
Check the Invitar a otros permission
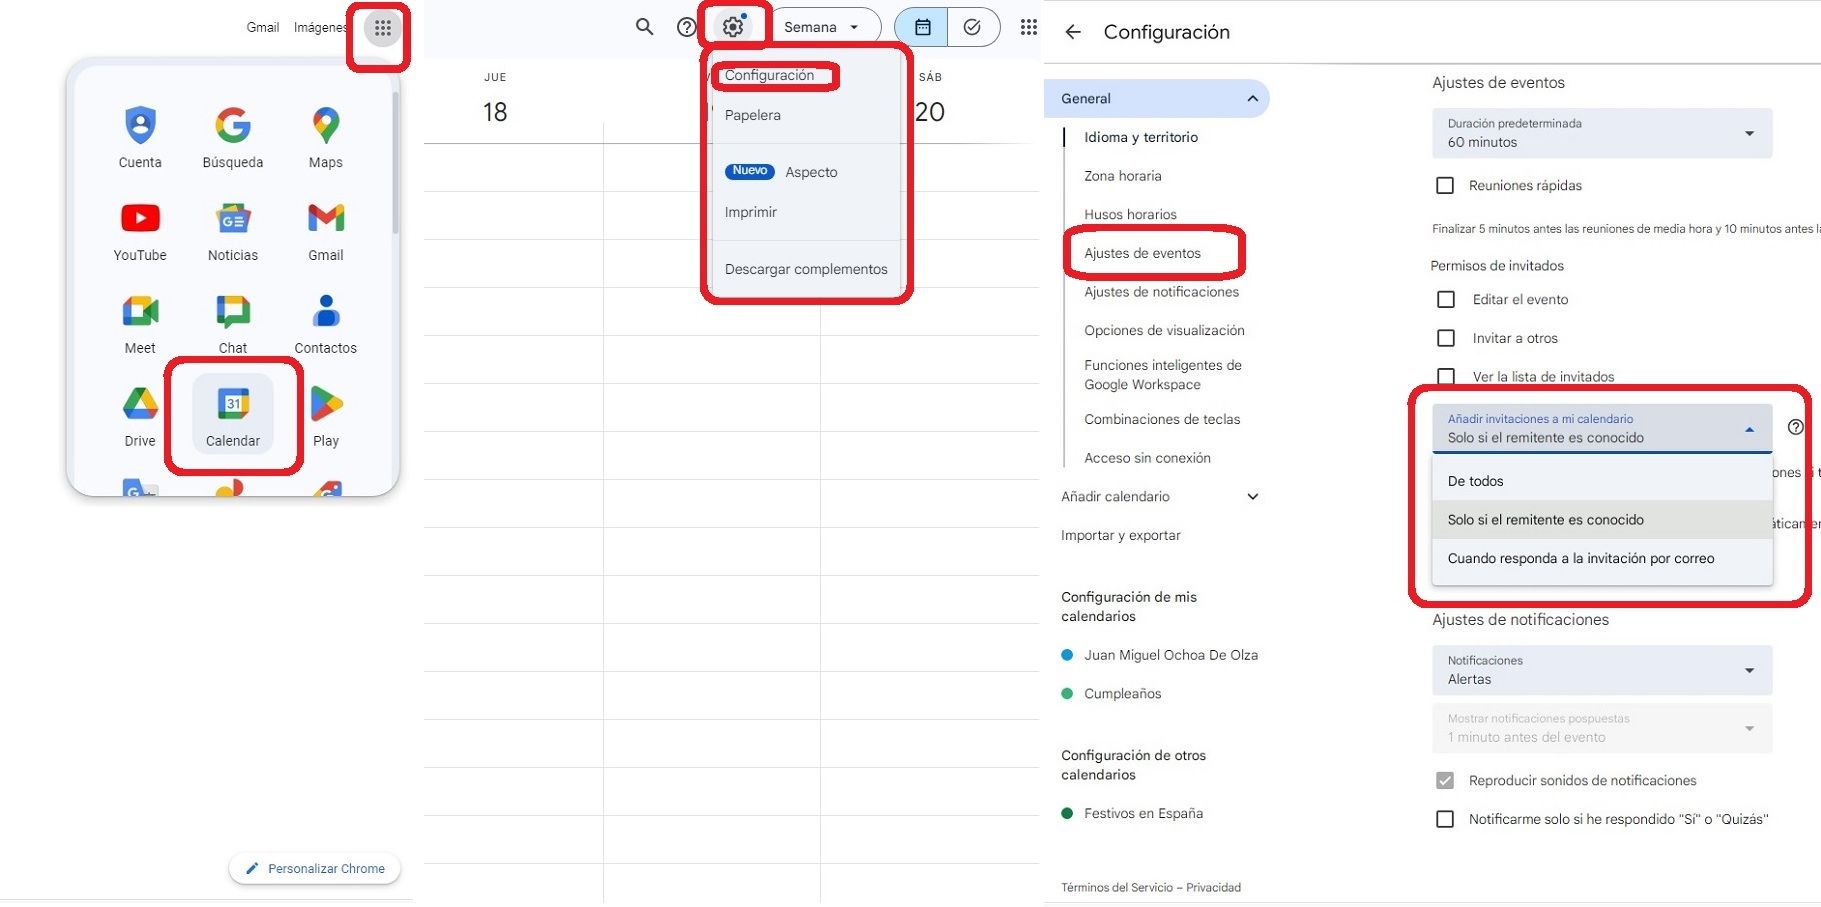(1445, 338)
